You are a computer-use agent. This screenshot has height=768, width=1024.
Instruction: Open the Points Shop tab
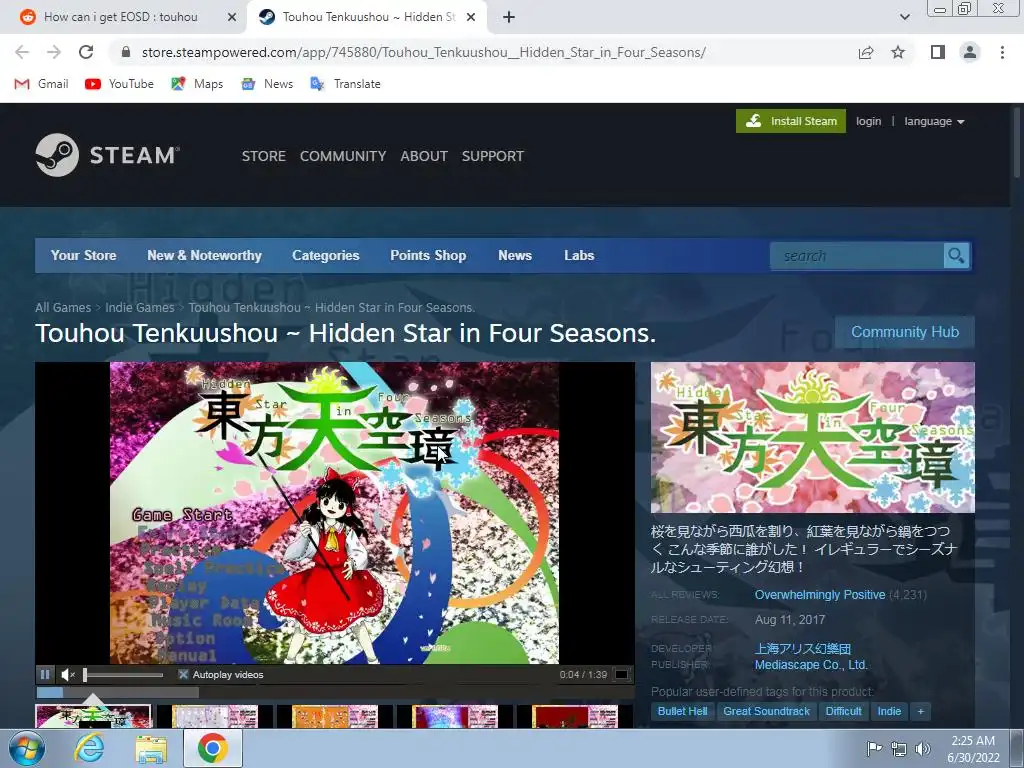point(428,255)
